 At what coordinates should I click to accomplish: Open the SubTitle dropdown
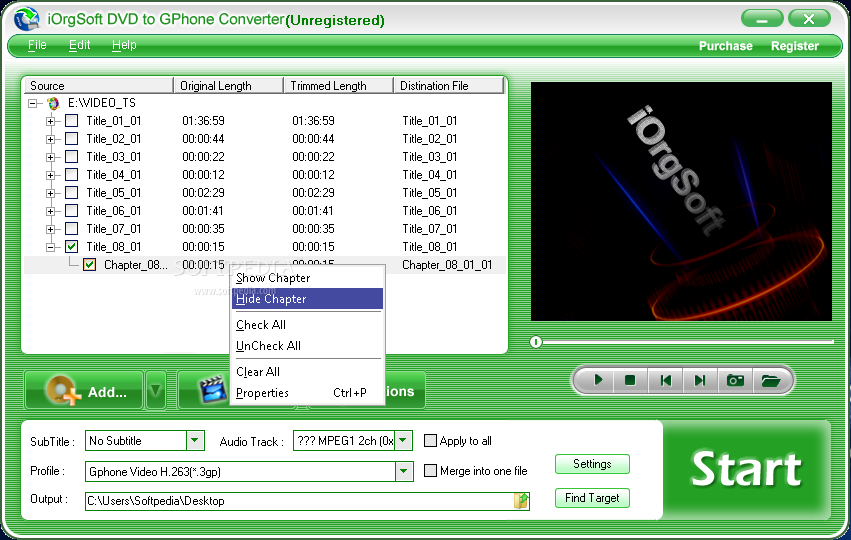(195, 440)
